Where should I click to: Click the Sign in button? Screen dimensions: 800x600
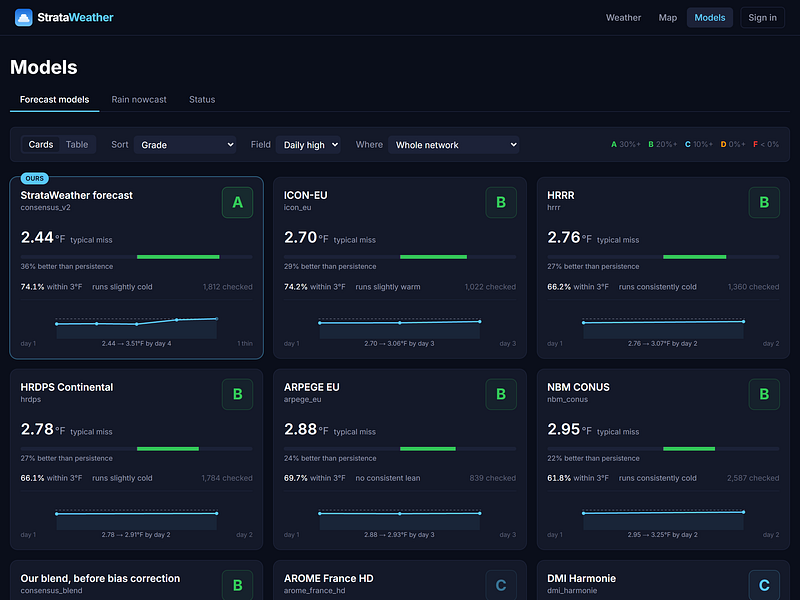pyautogui.click(x=762, y=17)
